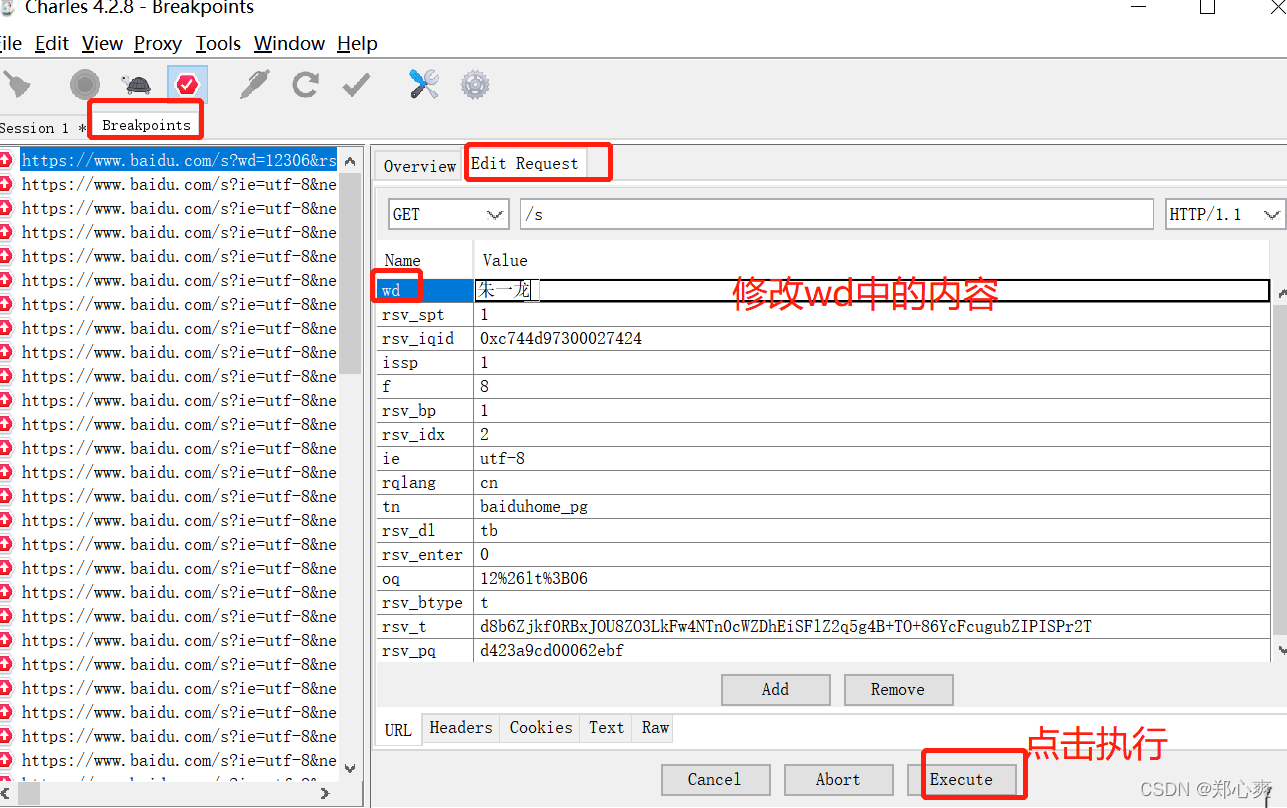Click the rsv_pq value d423a9cd00062ebf
This screenshot has width=1287, height=808.
(x=552, y=650)
